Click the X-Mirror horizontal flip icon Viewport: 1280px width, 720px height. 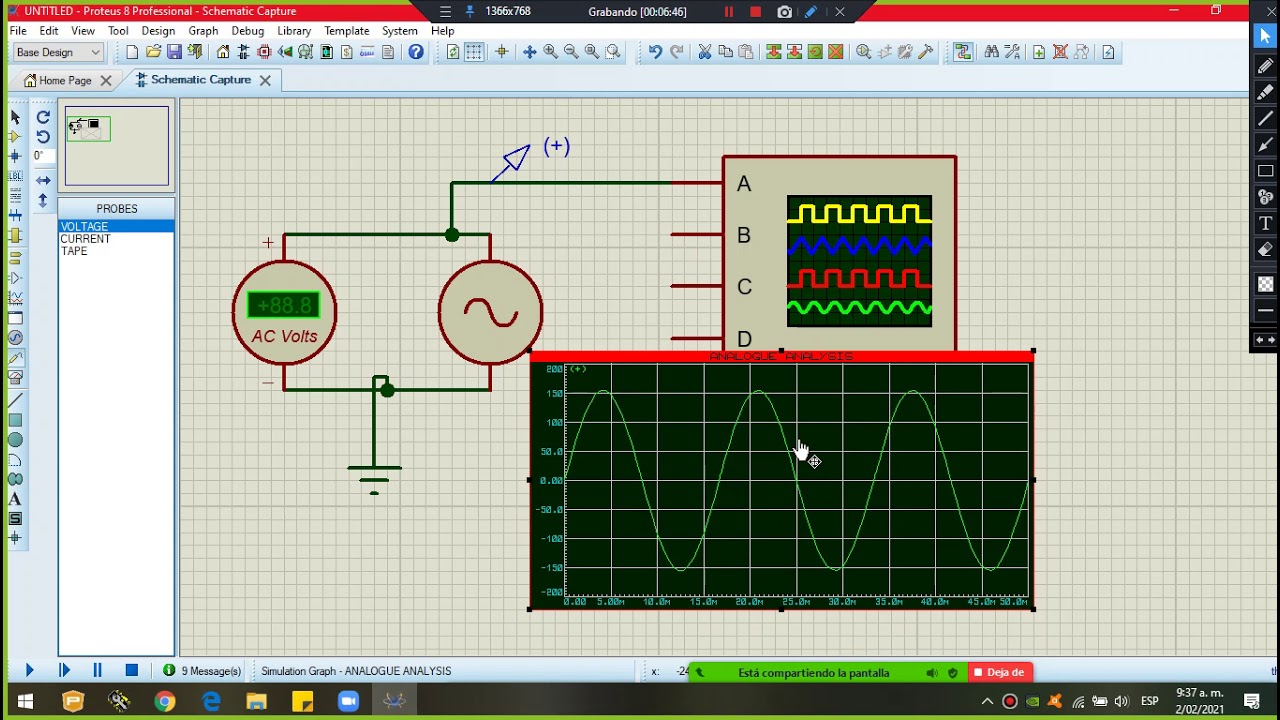(43, 181)
